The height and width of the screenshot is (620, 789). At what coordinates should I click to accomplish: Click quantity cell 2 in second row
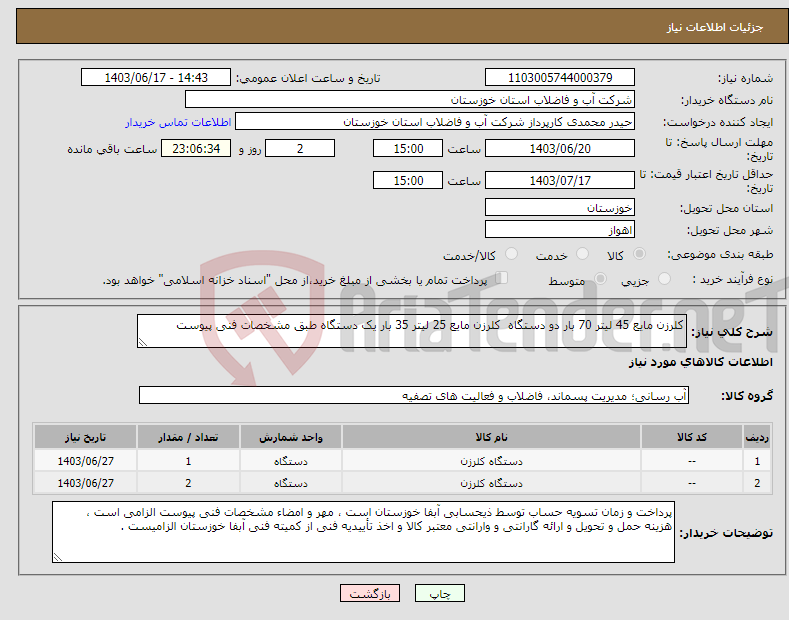(x=188, y=483)
